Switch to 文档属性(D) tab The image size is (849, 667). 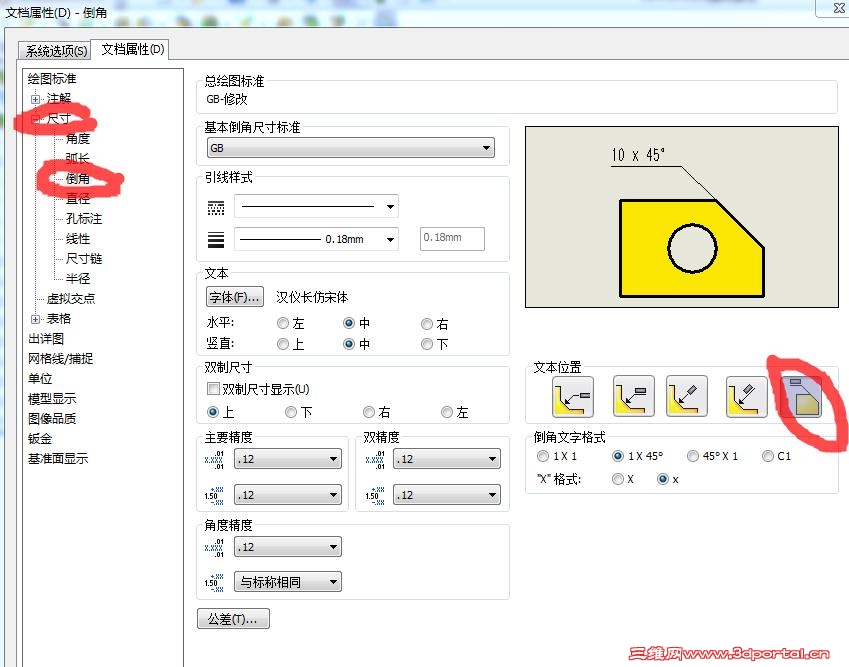[133, 49]
